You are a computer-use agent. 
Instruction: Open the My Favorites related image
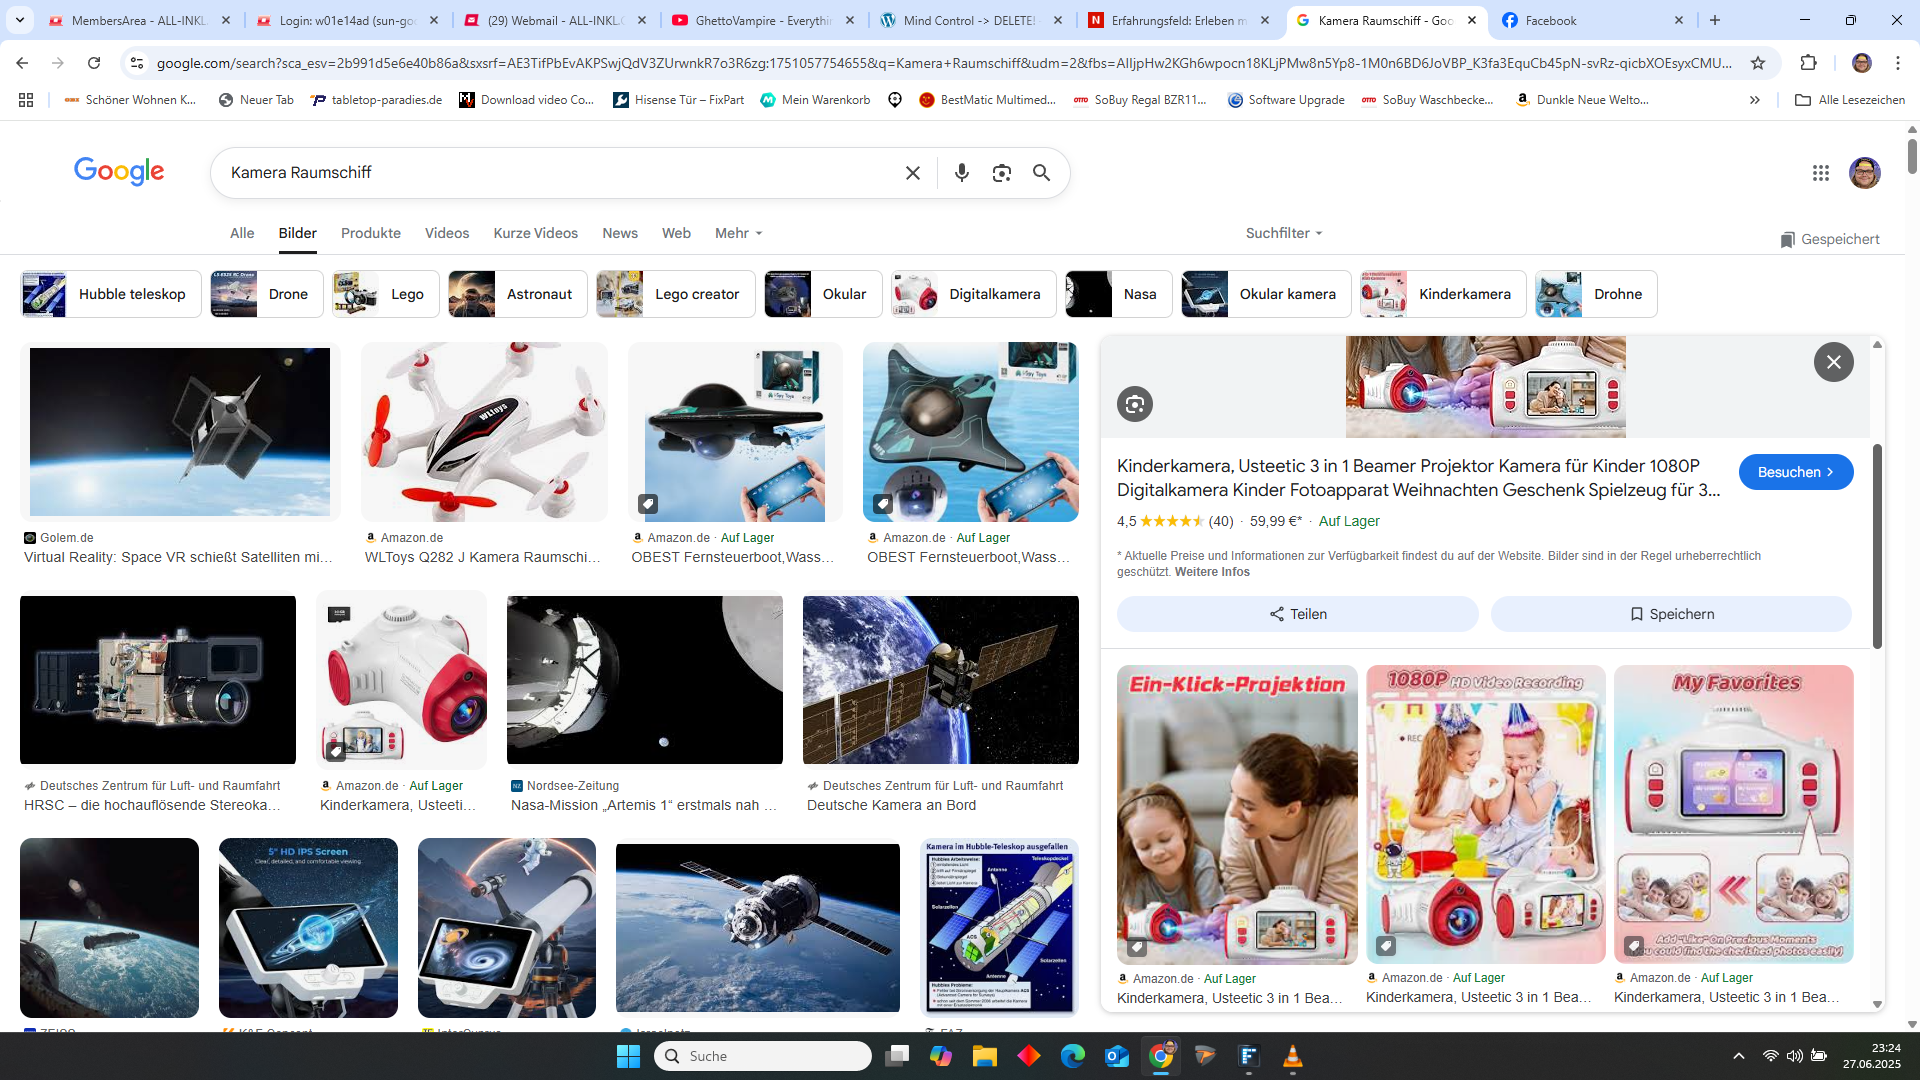point(1733,814)
